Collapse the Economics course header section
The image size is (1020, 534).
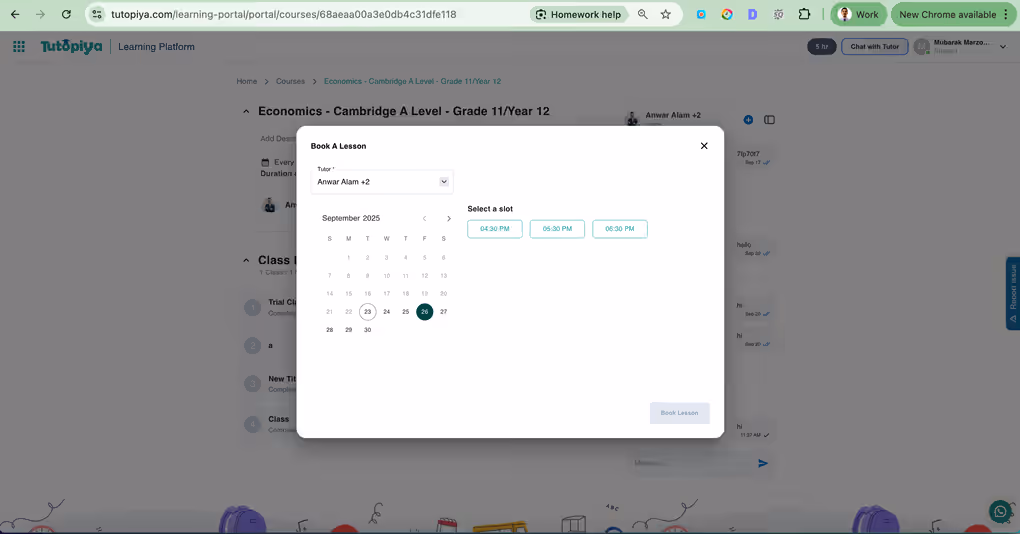(246, 112)
